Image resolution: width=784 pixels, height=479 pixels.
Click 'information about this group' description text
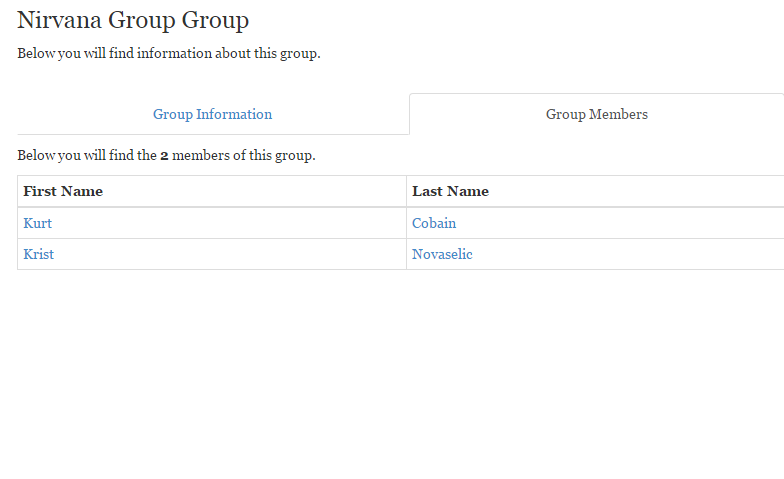[x=228, y=54]
